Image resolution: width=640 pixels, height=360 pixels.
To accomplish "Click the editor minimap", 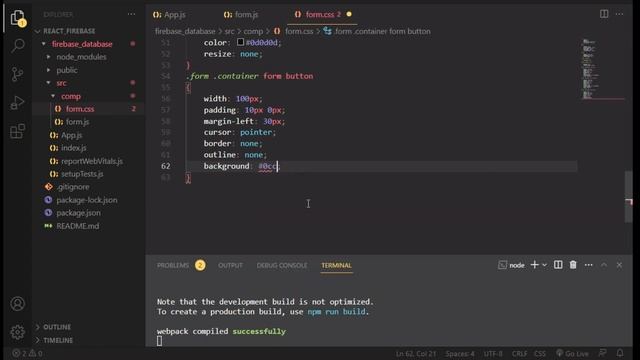I will click(x=602, y=69).
